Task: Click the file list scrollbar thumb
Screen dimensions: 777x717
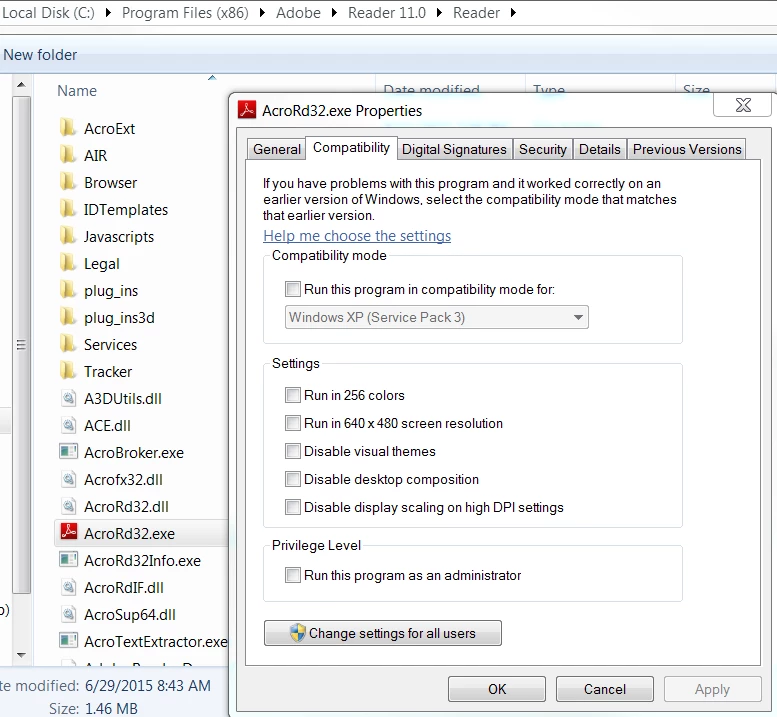Action: tap(21, 344)
